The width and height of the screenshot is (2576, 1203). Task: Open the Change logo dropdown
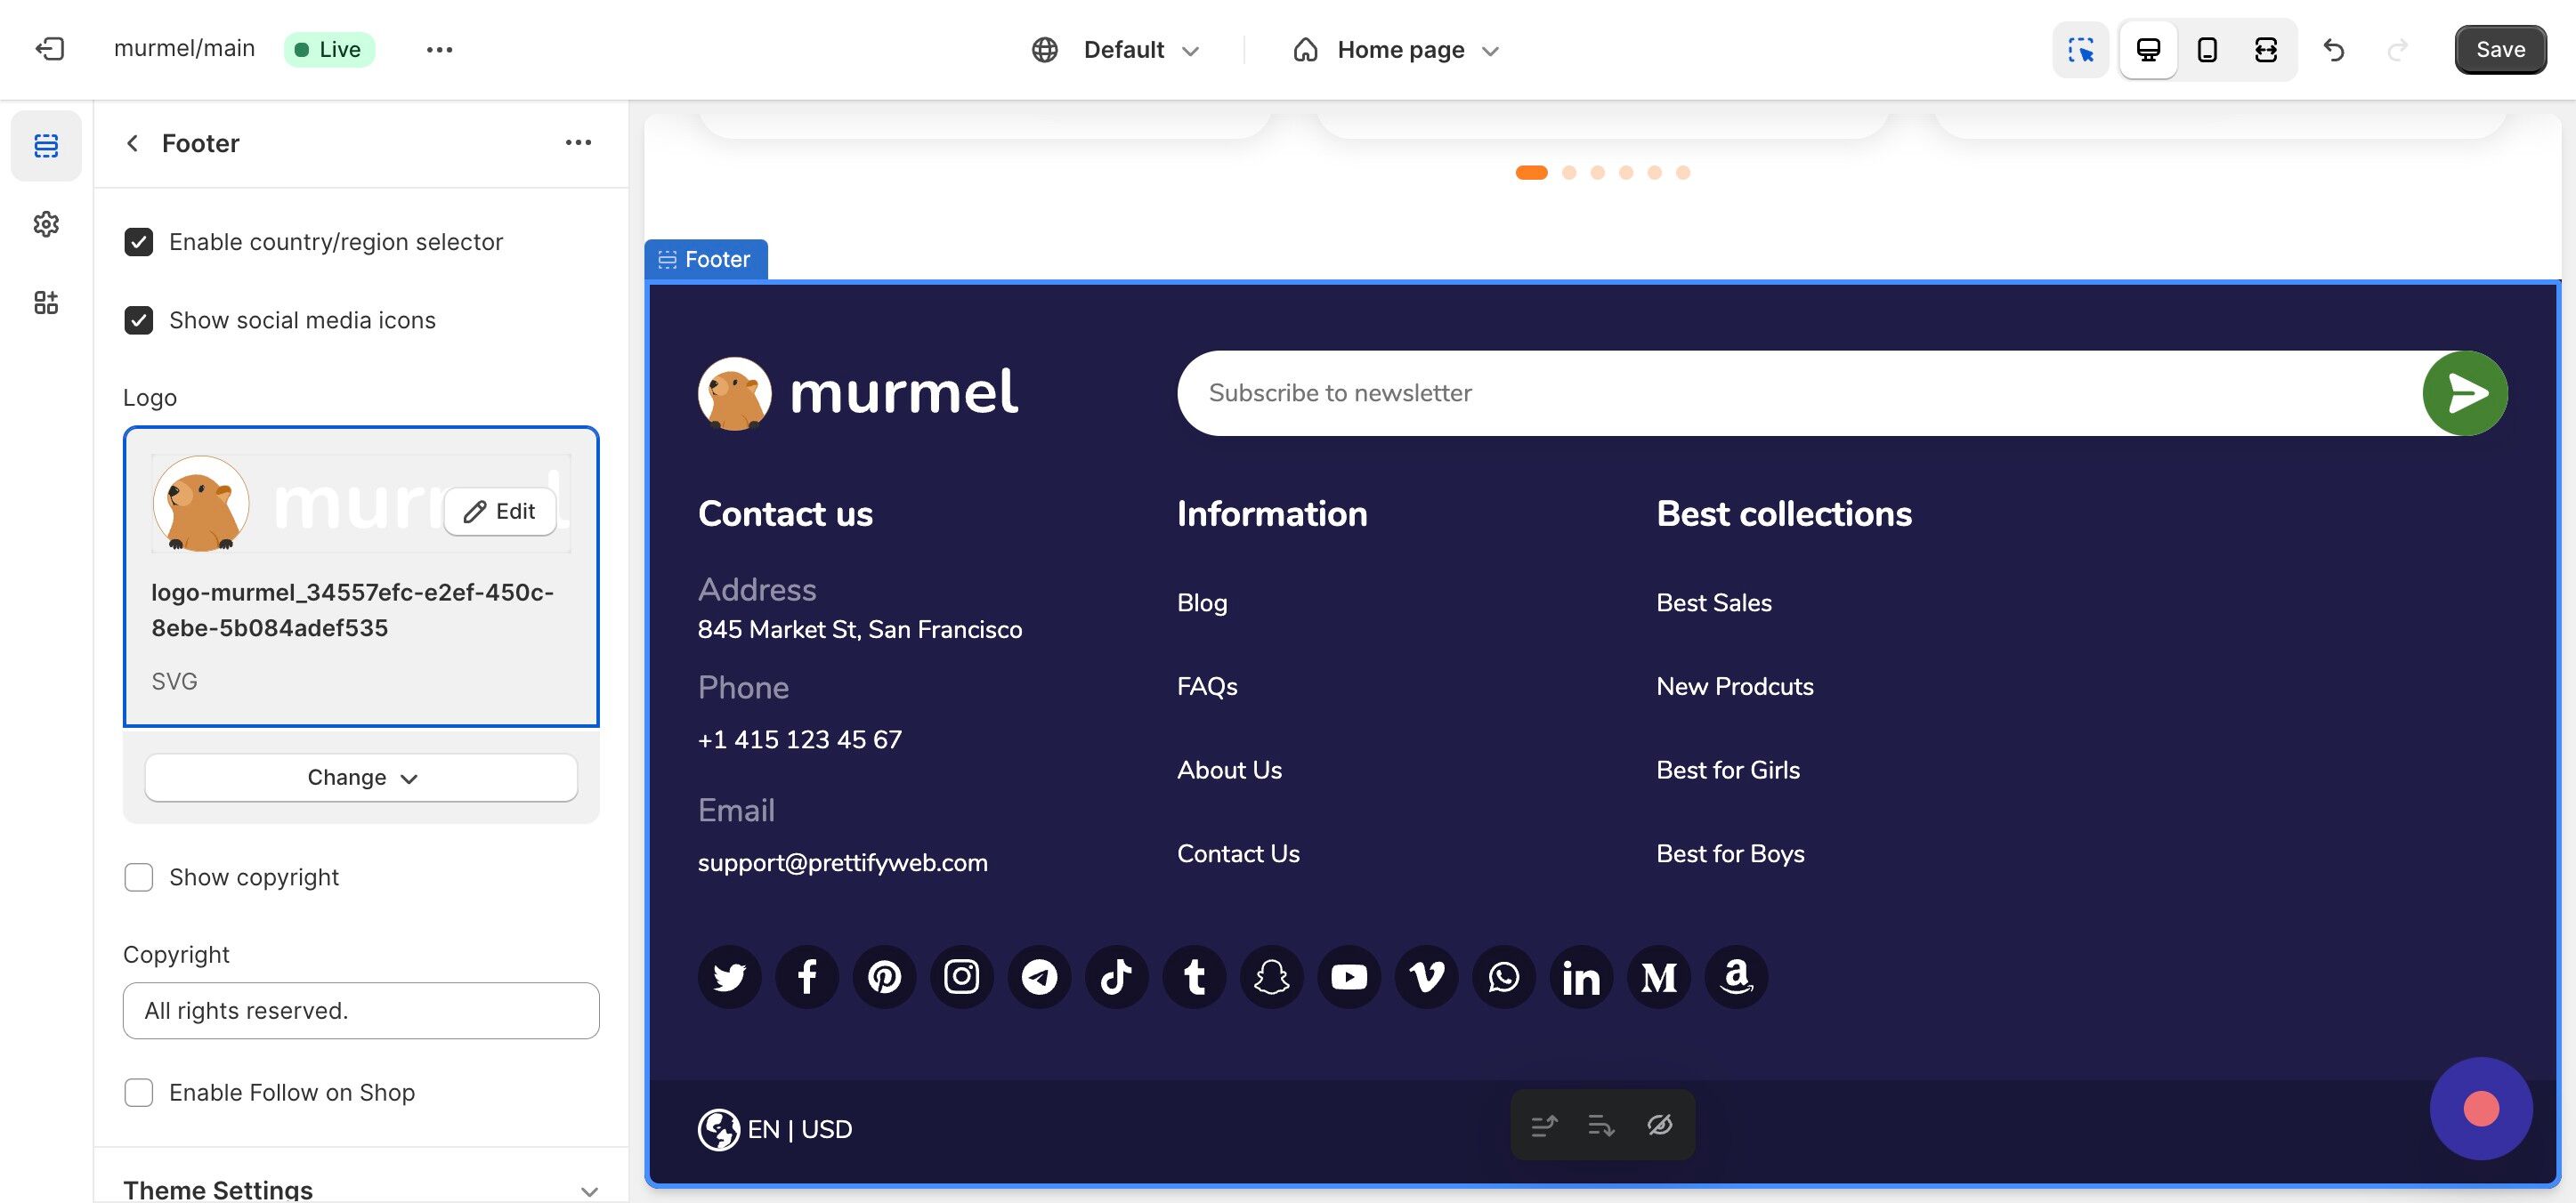pos(361,777)
